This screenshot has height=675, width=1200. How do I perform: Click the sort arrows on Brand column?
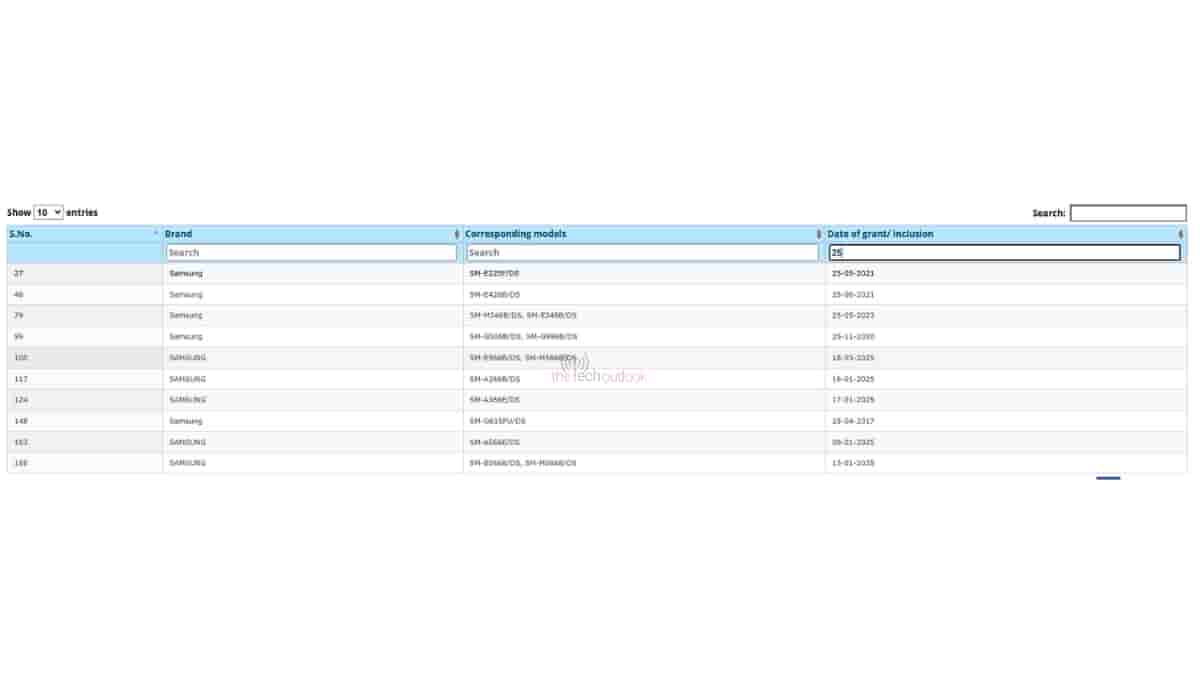[x=457, y=234]
